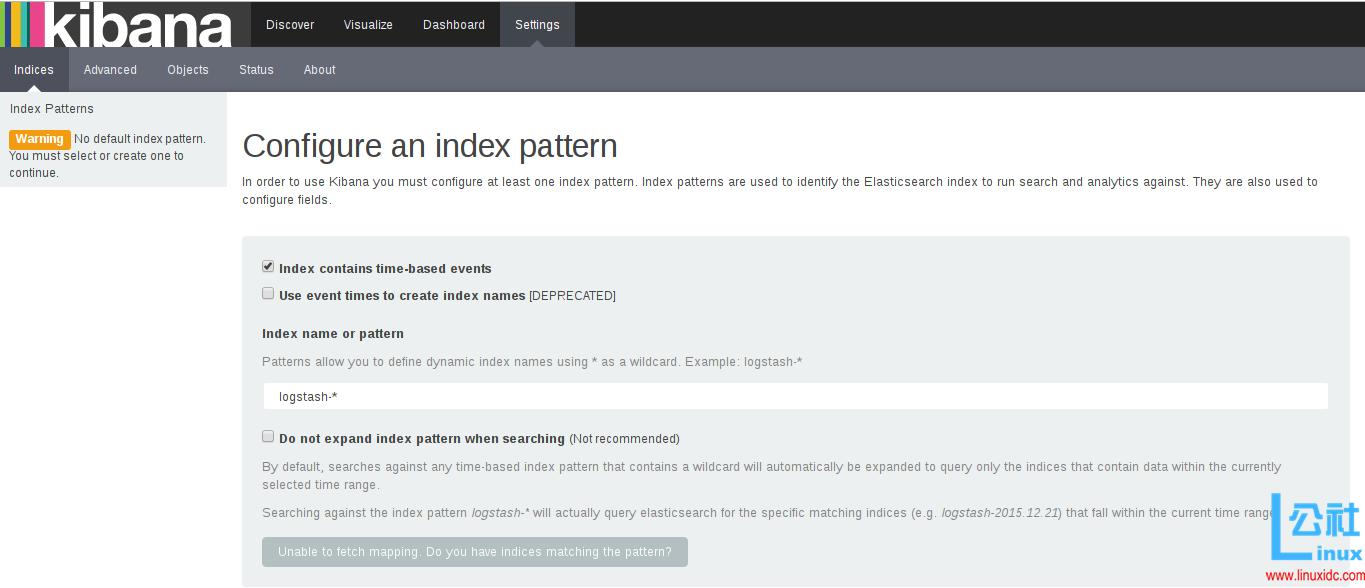Open the www.linuxidc.com link
Screen dimensions: 1365x588
[1313, 577]
